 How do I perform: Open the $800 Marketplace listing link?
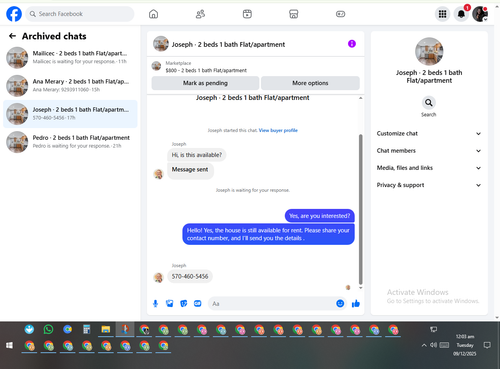(x=206, y=70)
